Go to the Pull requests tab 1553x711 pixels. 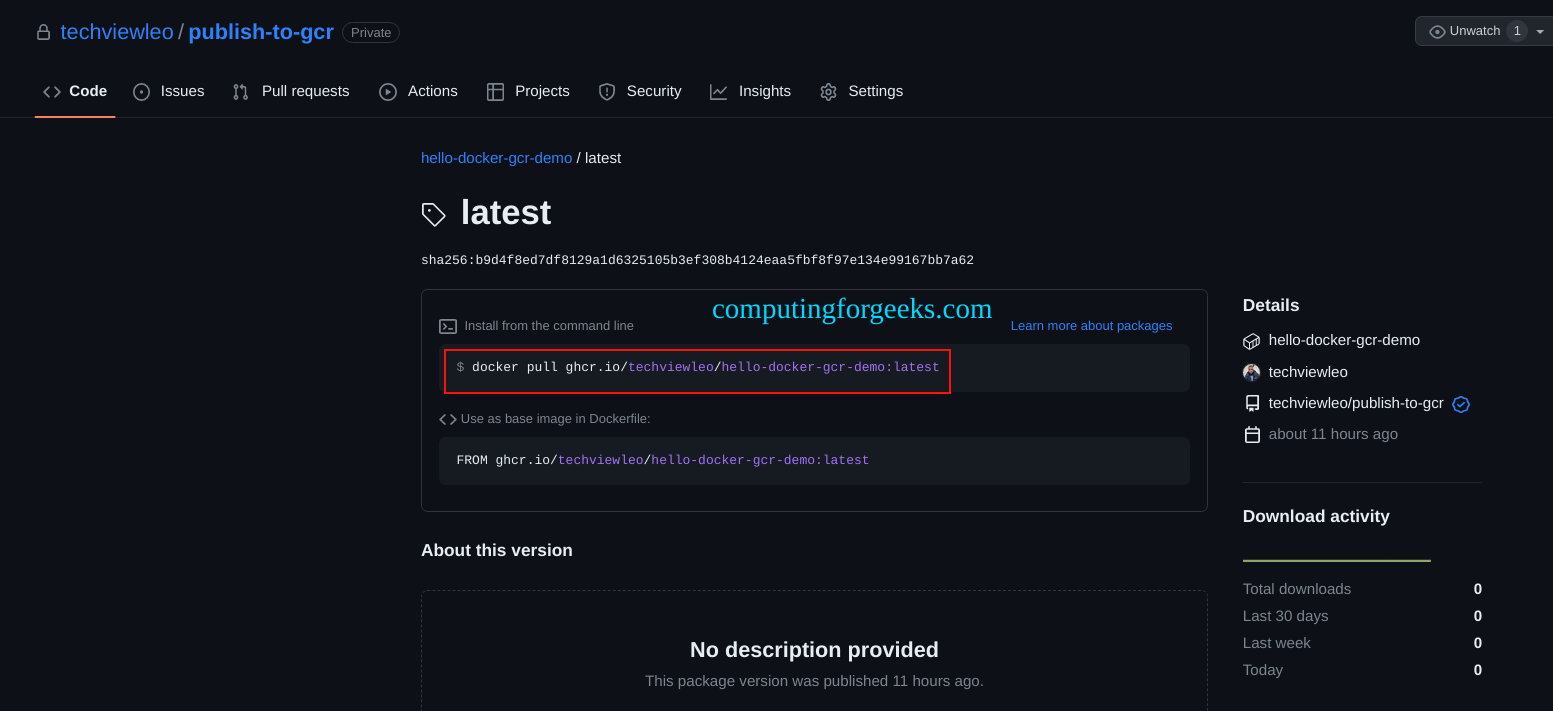click(291, 92)
